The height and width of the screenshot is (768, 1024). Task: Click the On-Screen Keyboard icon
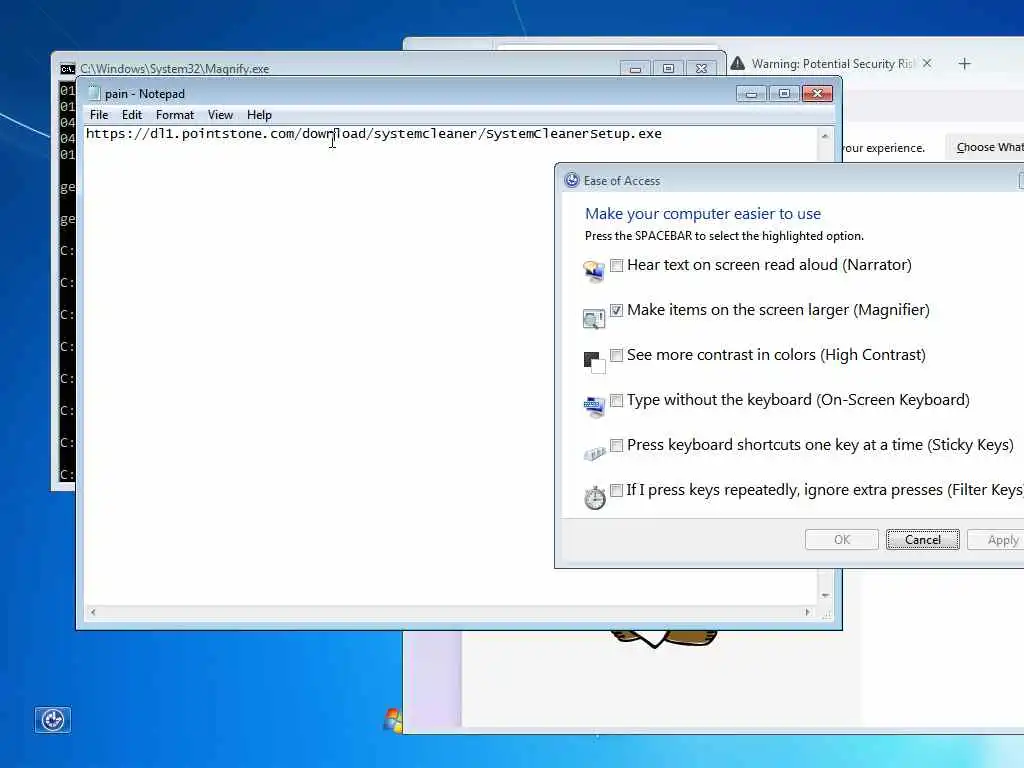594,406
